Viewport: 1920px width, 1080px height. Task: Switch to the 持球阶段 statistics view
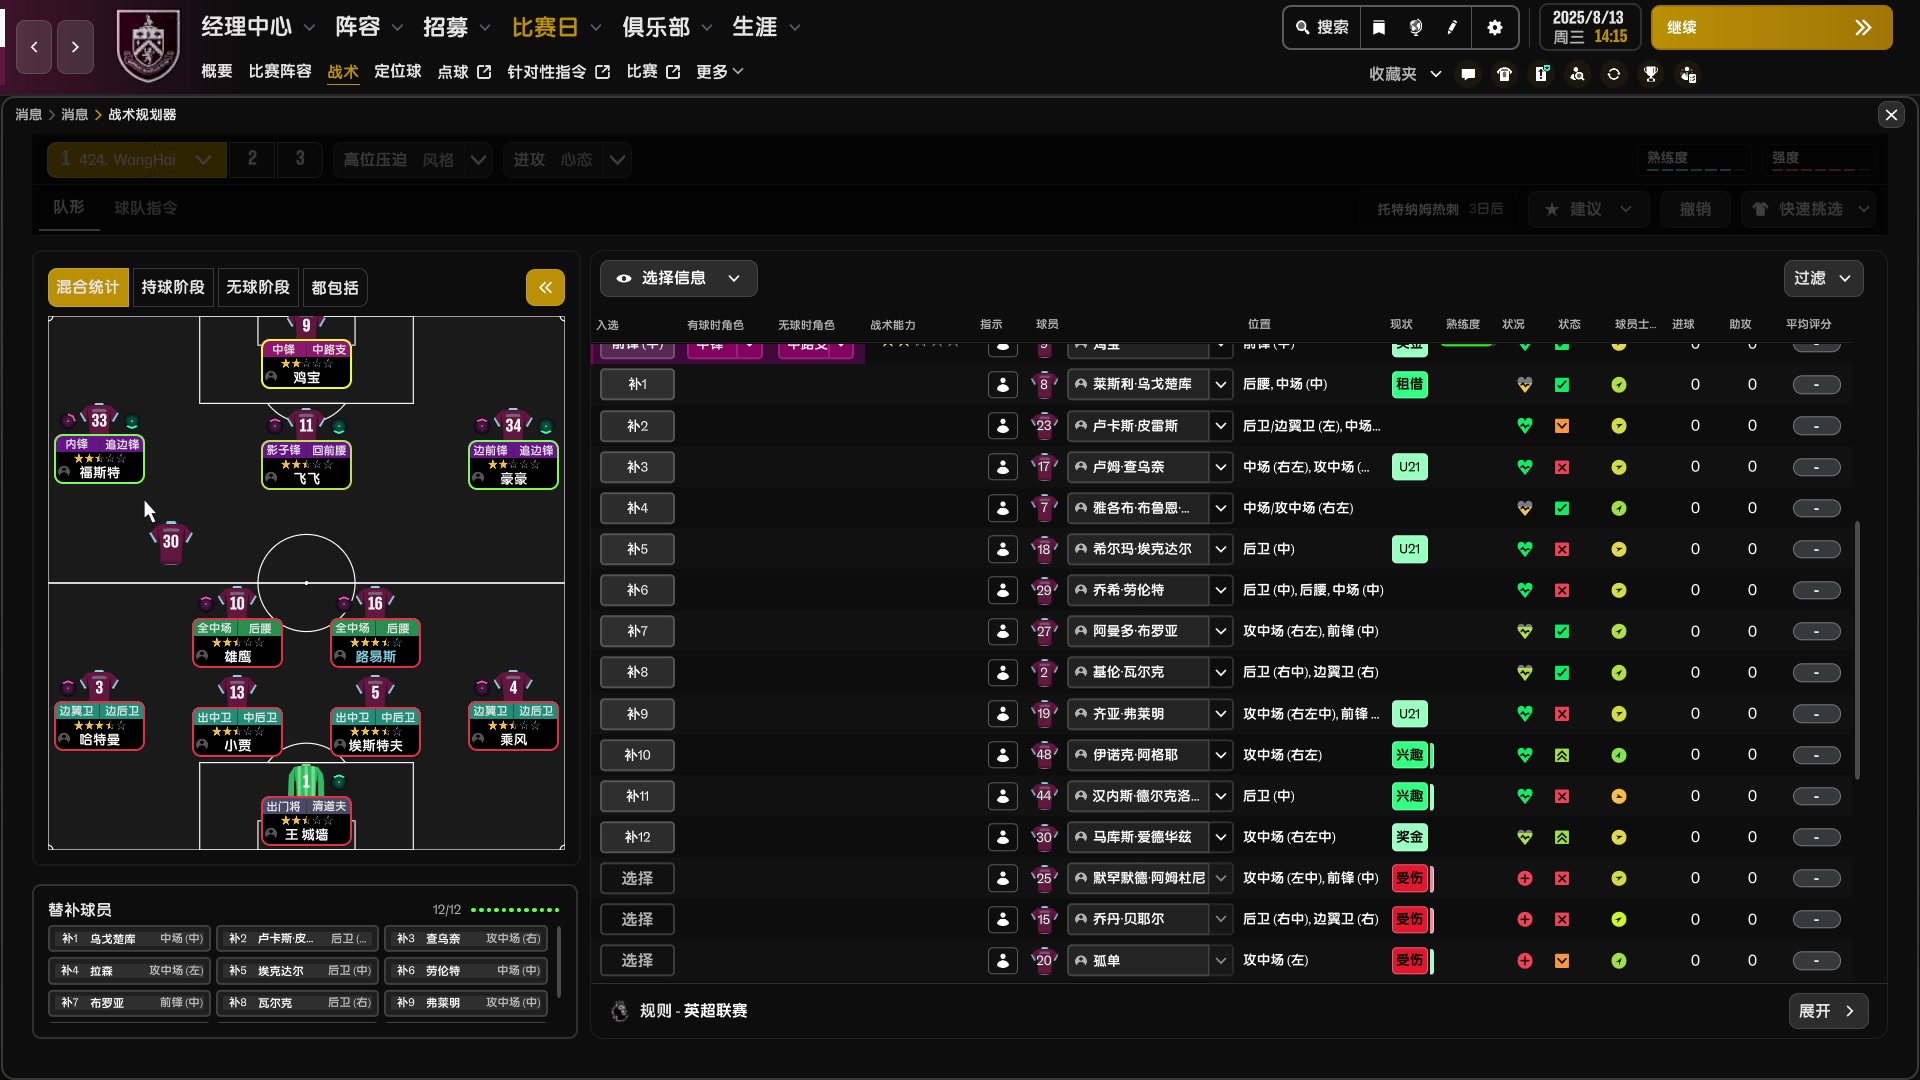[172, 287]
